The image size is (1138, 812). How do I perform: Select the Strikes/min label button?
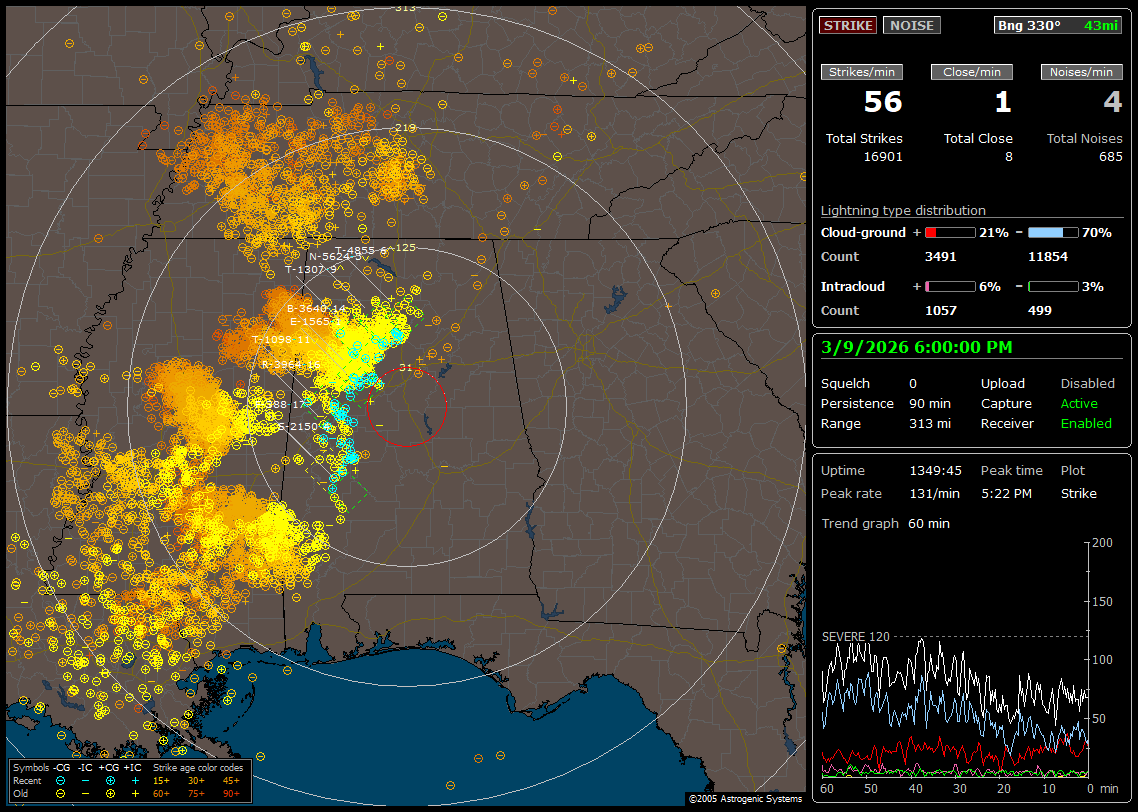861,72
